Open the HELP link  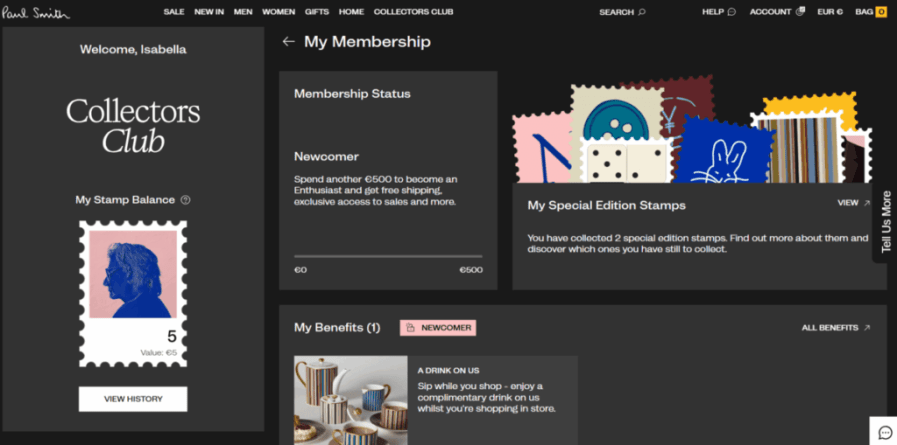point(713,12)
